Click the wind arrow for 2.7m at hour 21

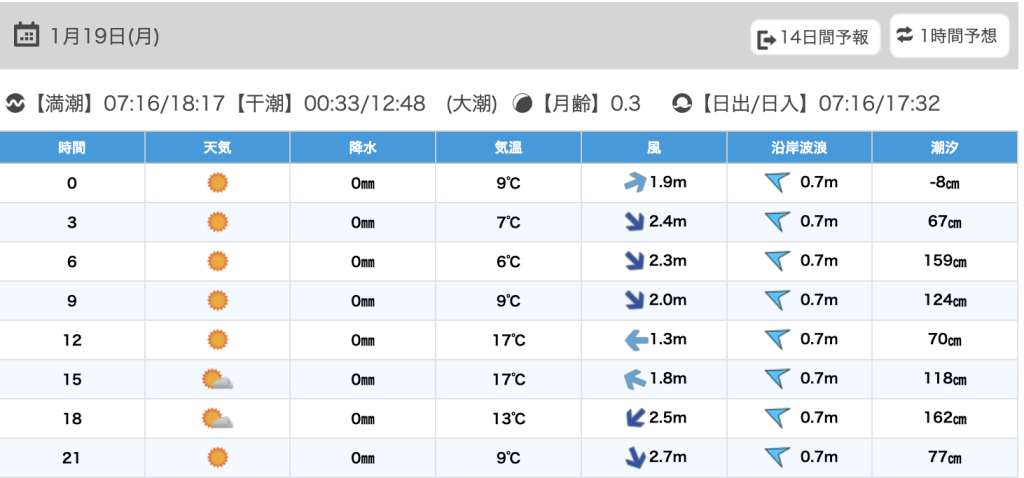point(635,458)
